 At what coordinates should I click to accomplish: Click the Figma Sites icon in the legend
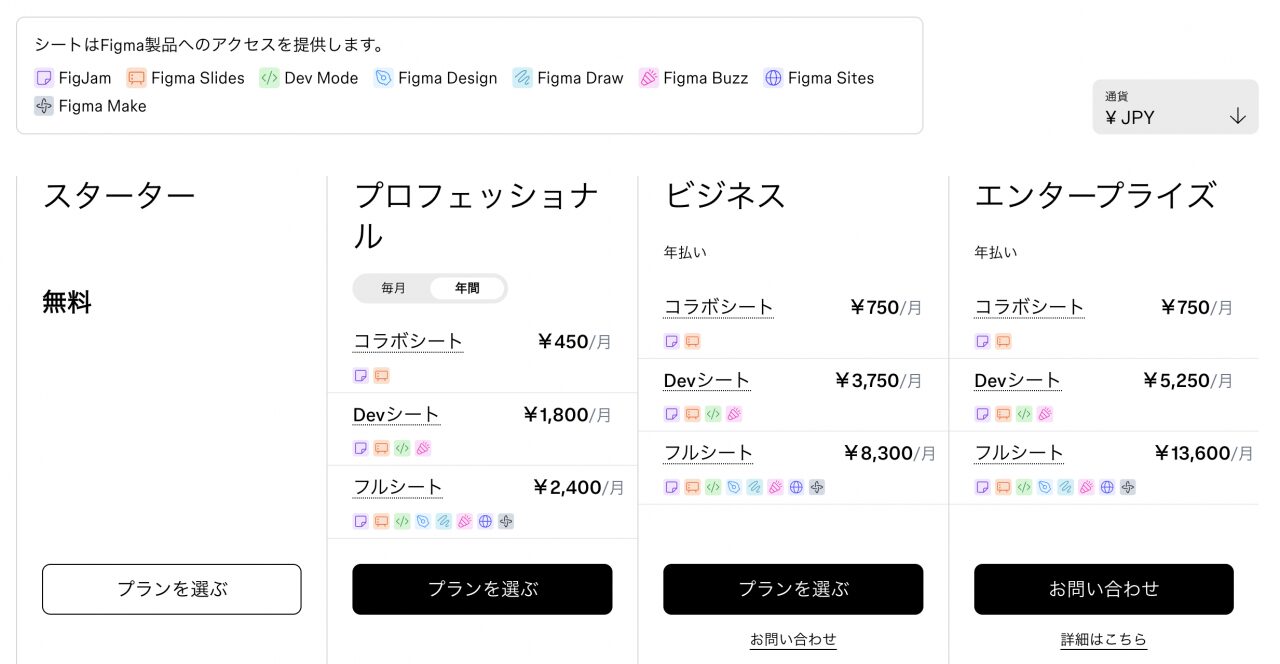click(773, 78)
